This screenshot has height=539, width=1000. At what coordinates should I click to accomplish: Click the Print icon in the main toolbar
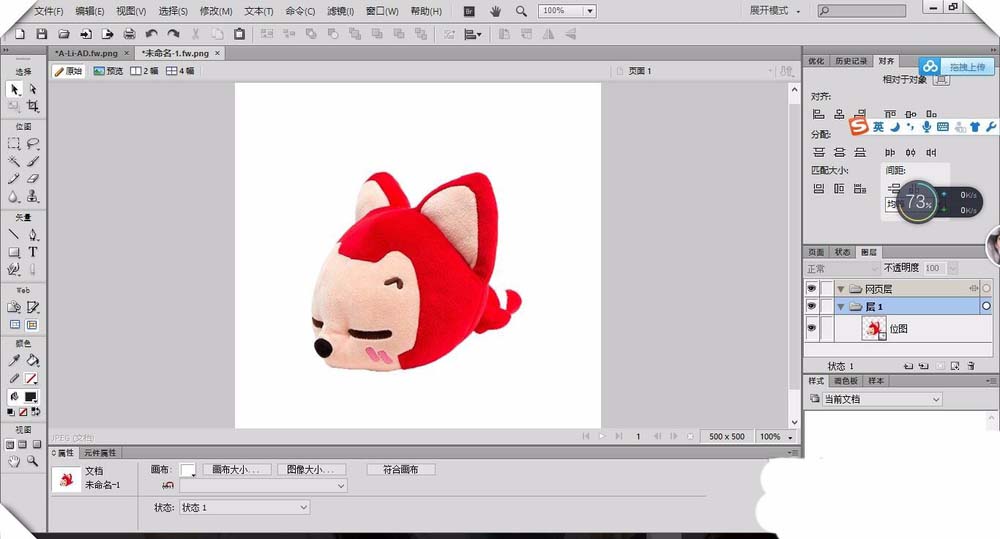tap(129, 34)
